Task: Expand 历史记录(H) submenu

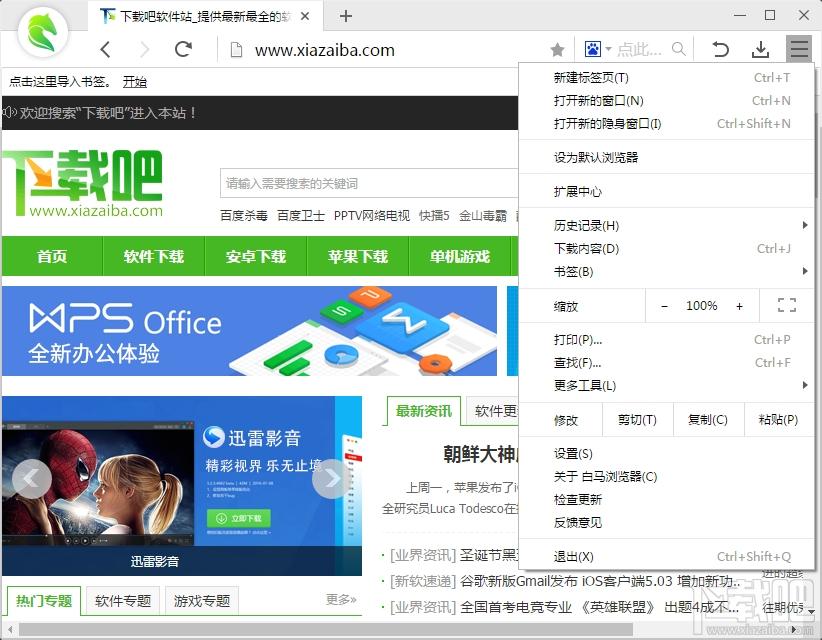Action: [666, 226]
